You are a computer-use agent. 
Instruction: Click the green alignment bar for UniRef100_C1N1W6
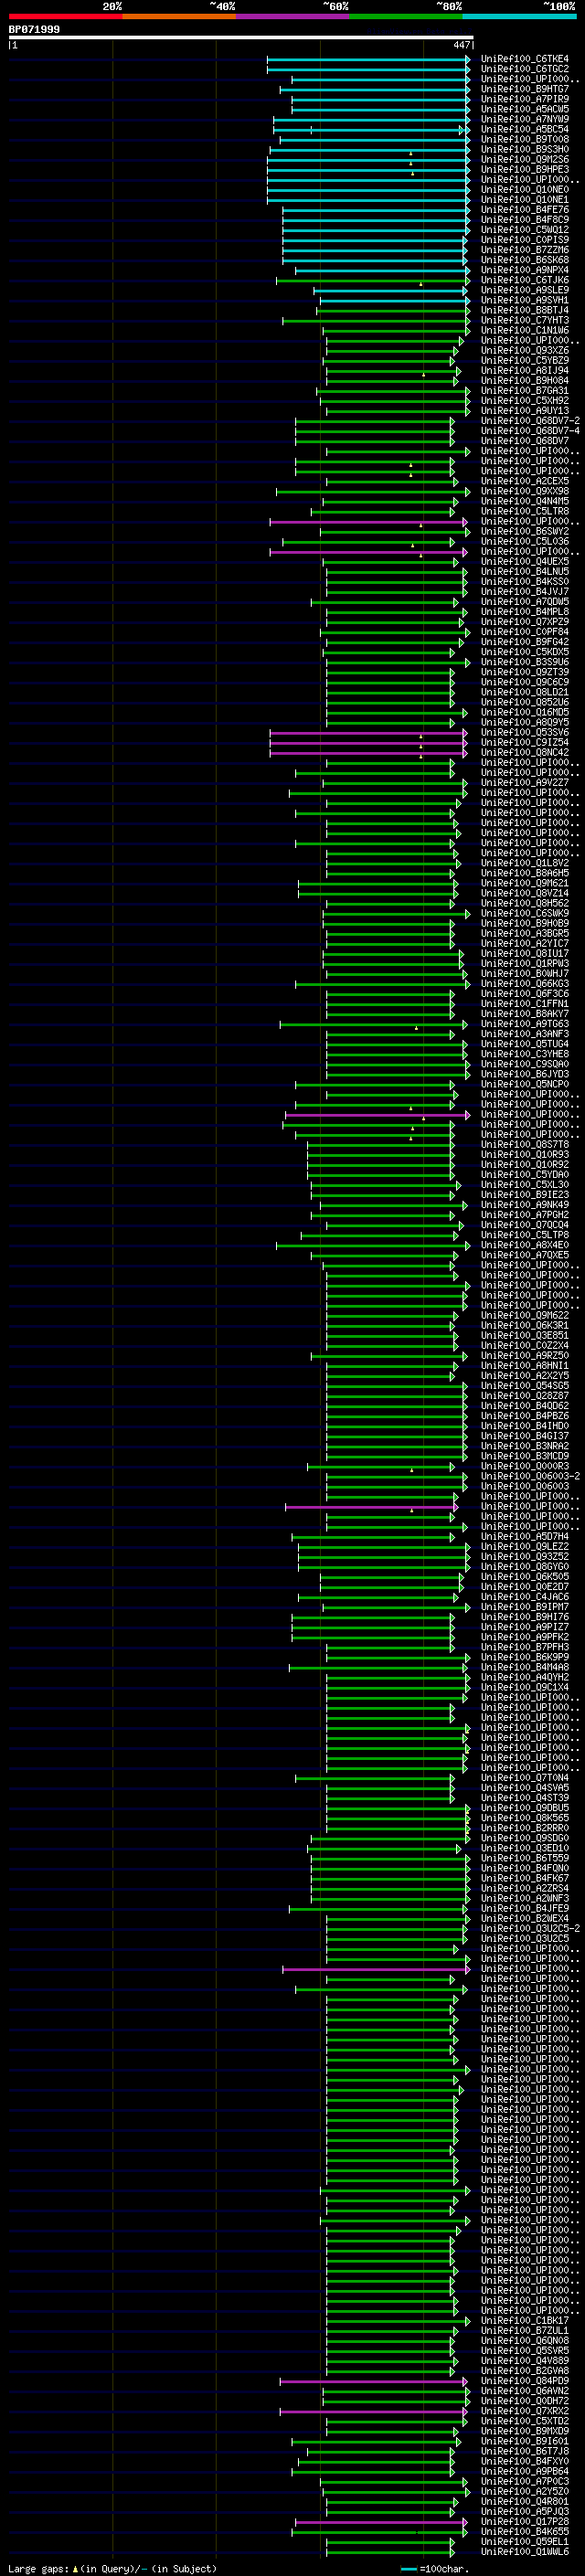point(398,330)
